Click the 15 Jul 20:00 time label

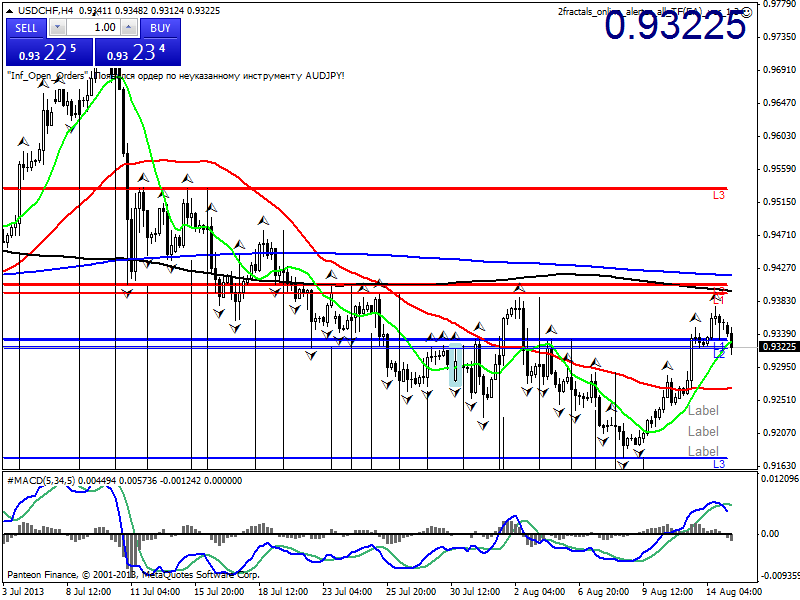tap(219, 592)
